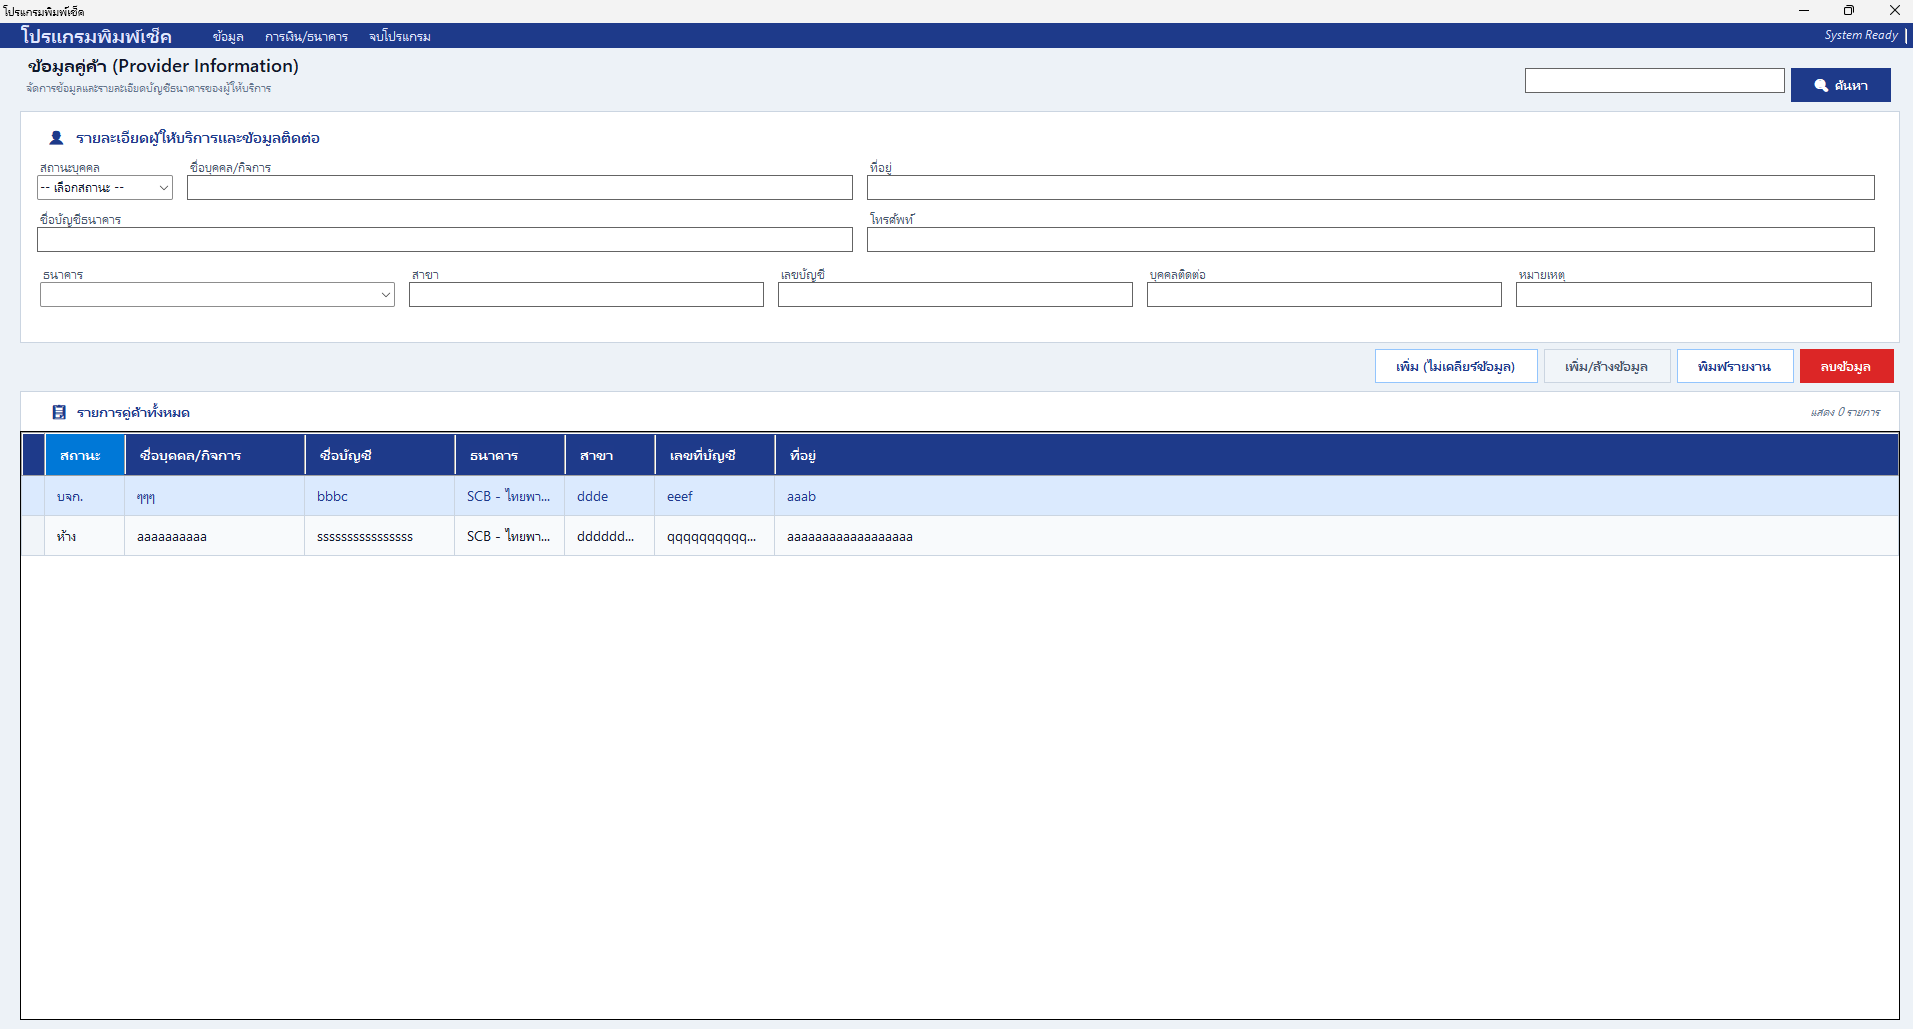Click the เลขบัญชี account number field
Viewport: 1913px width, 1029px height.
[x=955, y=294]
